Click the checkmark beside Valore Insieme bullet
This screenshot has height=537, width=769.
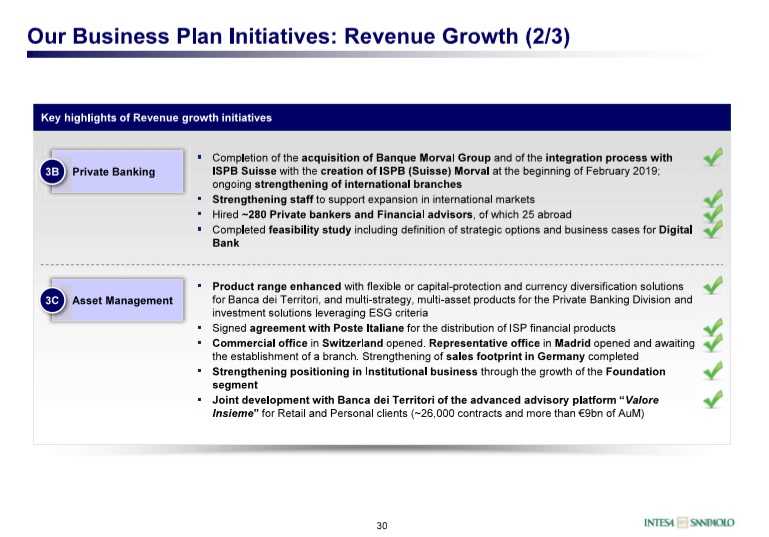tap(713, 400)
